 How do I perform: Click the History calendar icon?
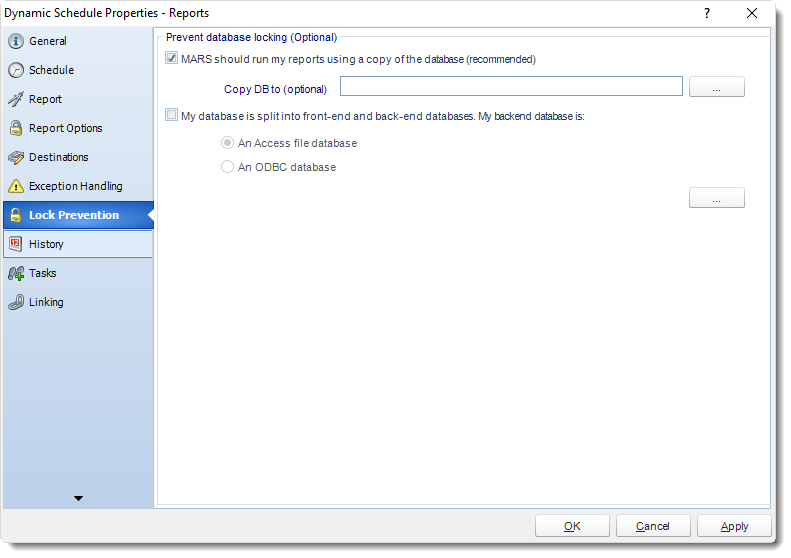[16, 244]
